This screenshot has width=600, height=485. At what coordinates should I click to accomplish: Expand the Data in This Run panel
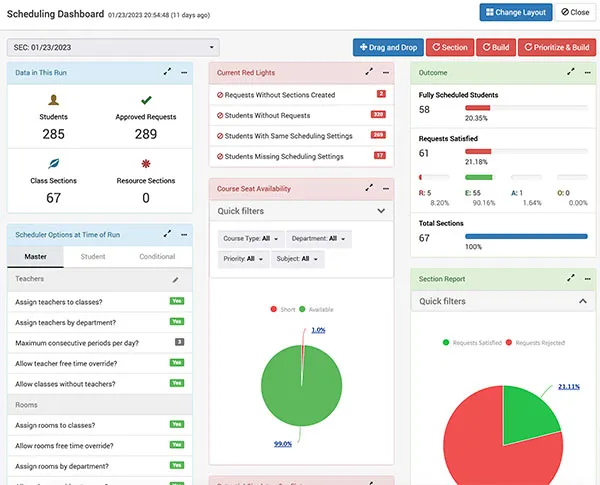167,73
